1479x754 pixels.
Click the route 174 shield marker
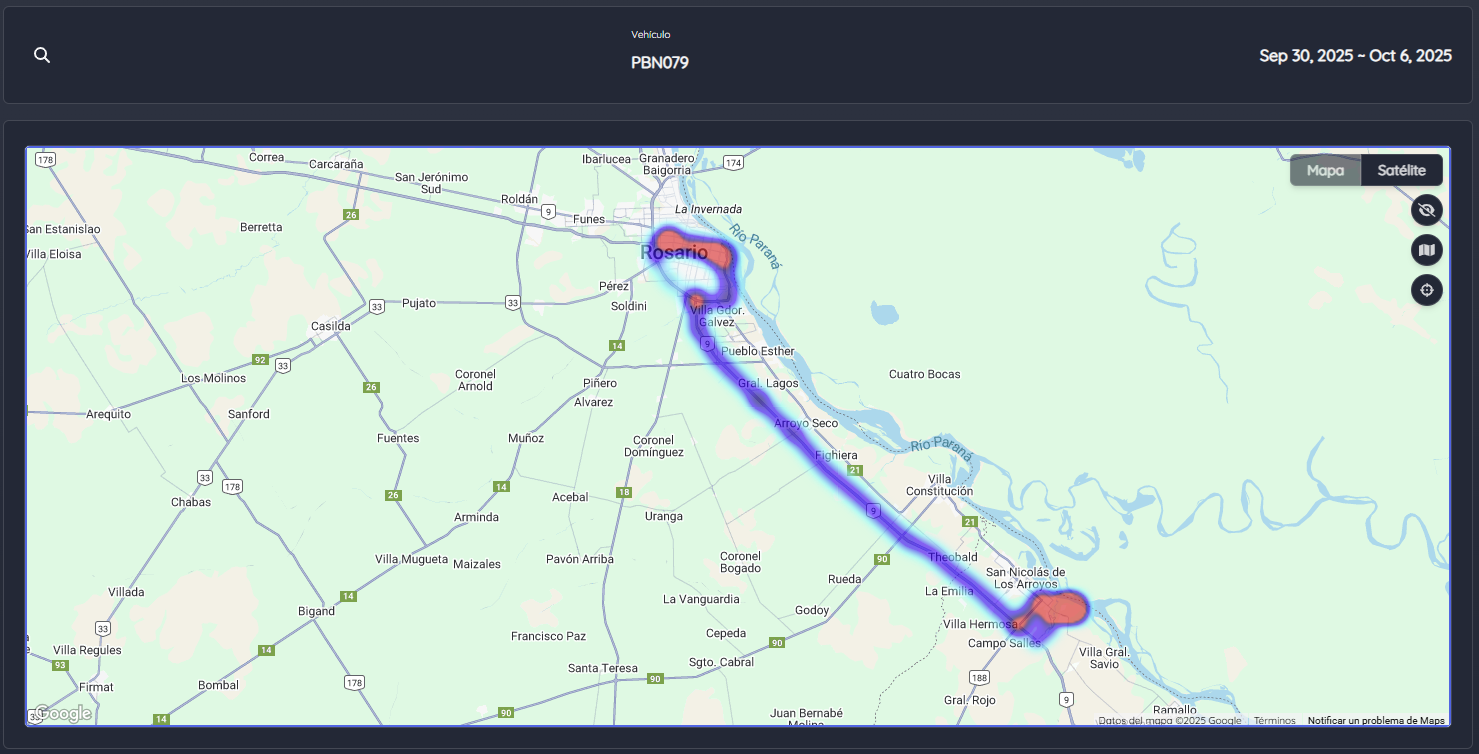734,162
